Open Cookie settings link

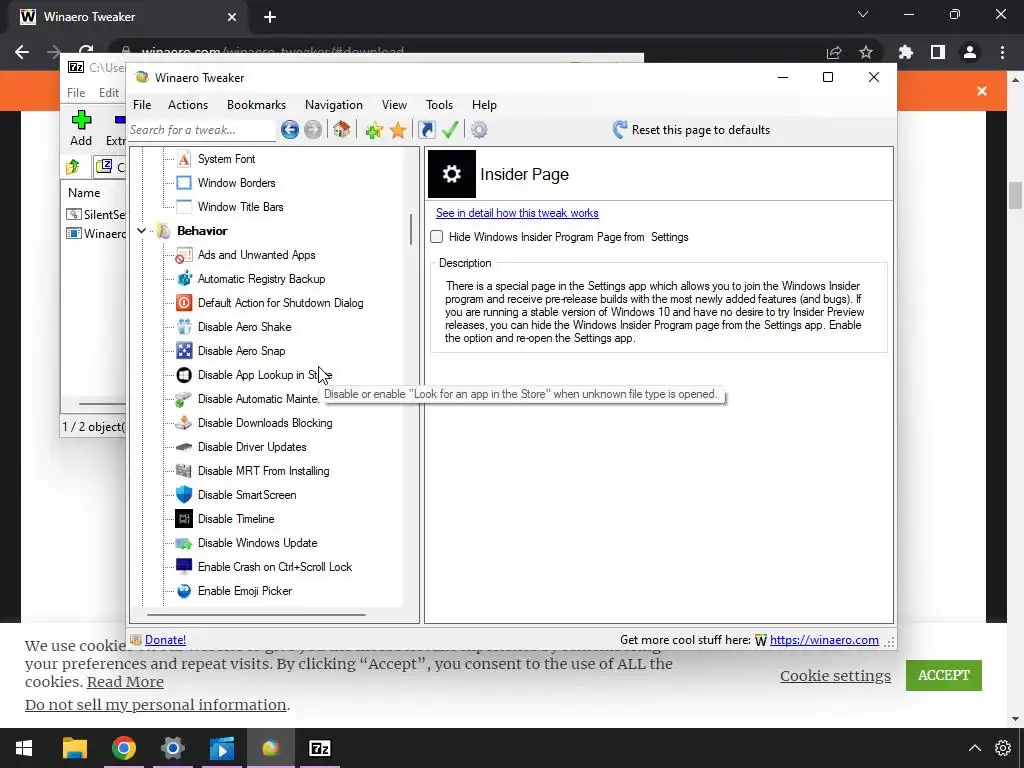pyautogui.click(x=835, y=676)
